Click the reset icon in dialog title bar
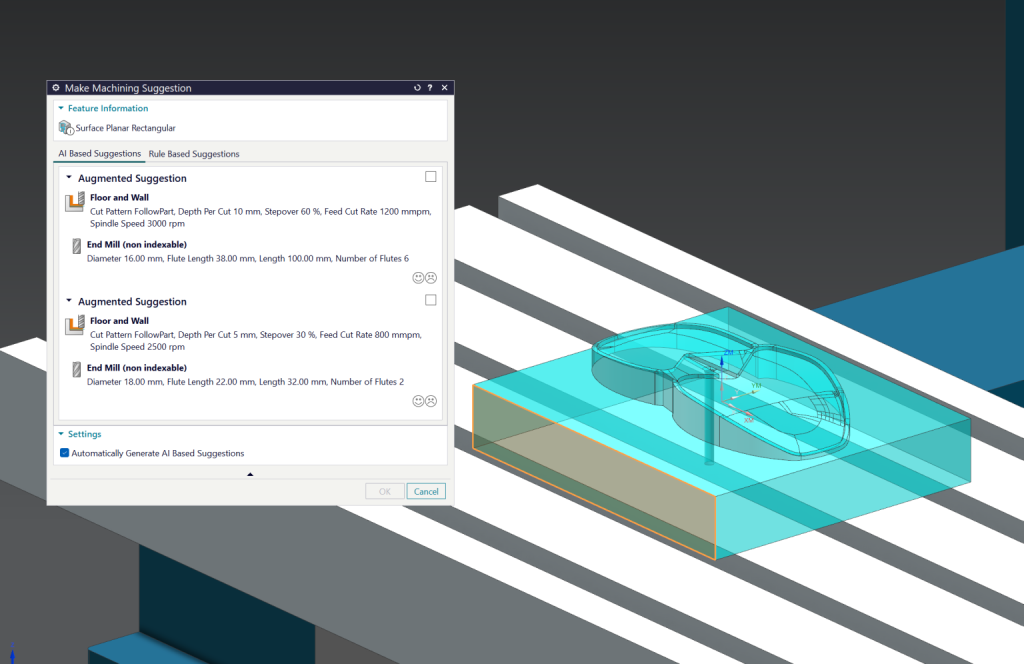This screenshot has height=664, width=1024. click(x=417, y=87)
